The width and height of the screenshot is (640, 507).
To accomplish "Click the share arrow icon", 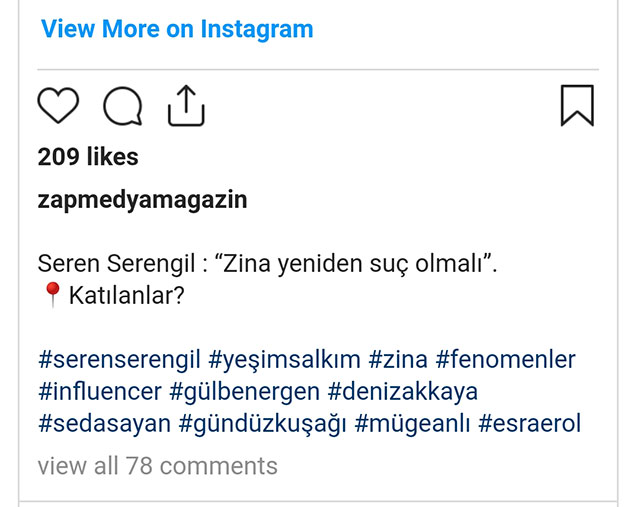I will pyautogui.click(x=185, y=106).
